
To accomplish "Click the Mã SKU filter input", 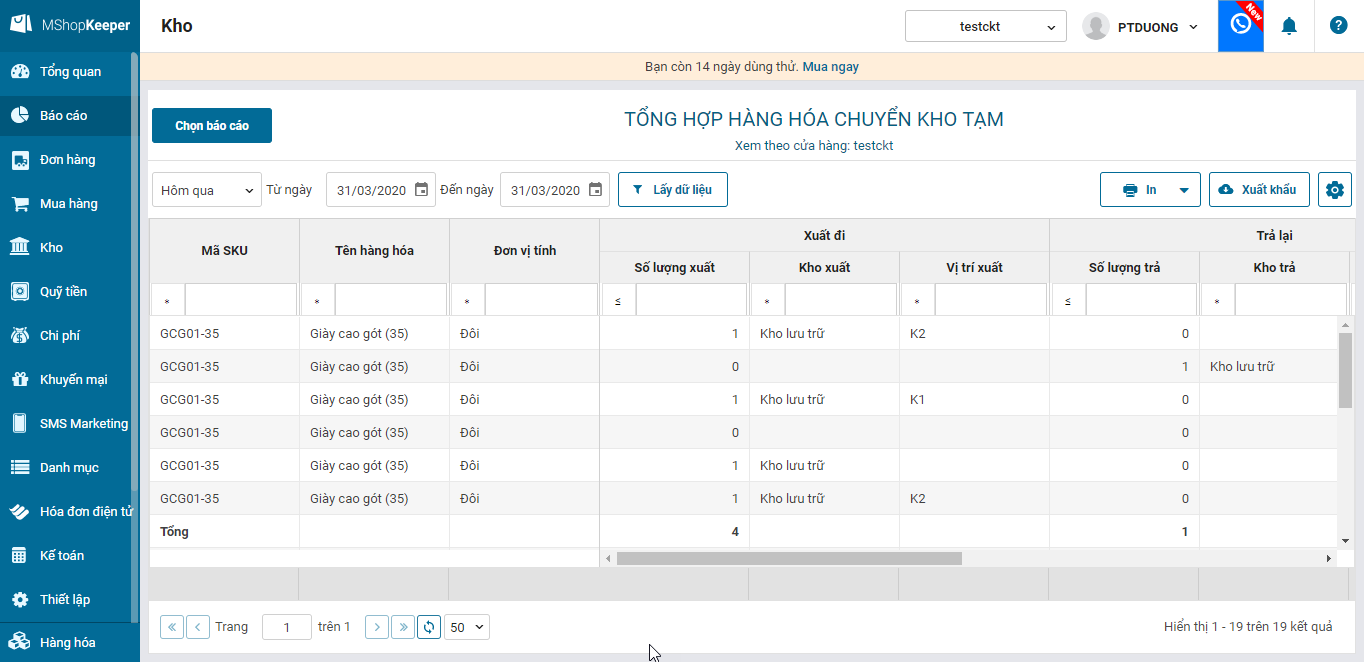I will pos(241,300).
